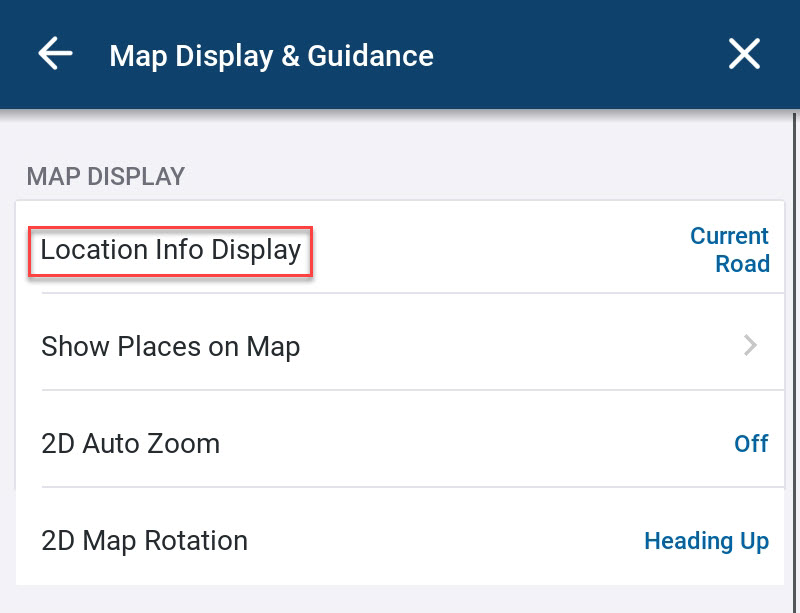
Task: Change the Heading Up rotation value
Action: coord(706,541)
